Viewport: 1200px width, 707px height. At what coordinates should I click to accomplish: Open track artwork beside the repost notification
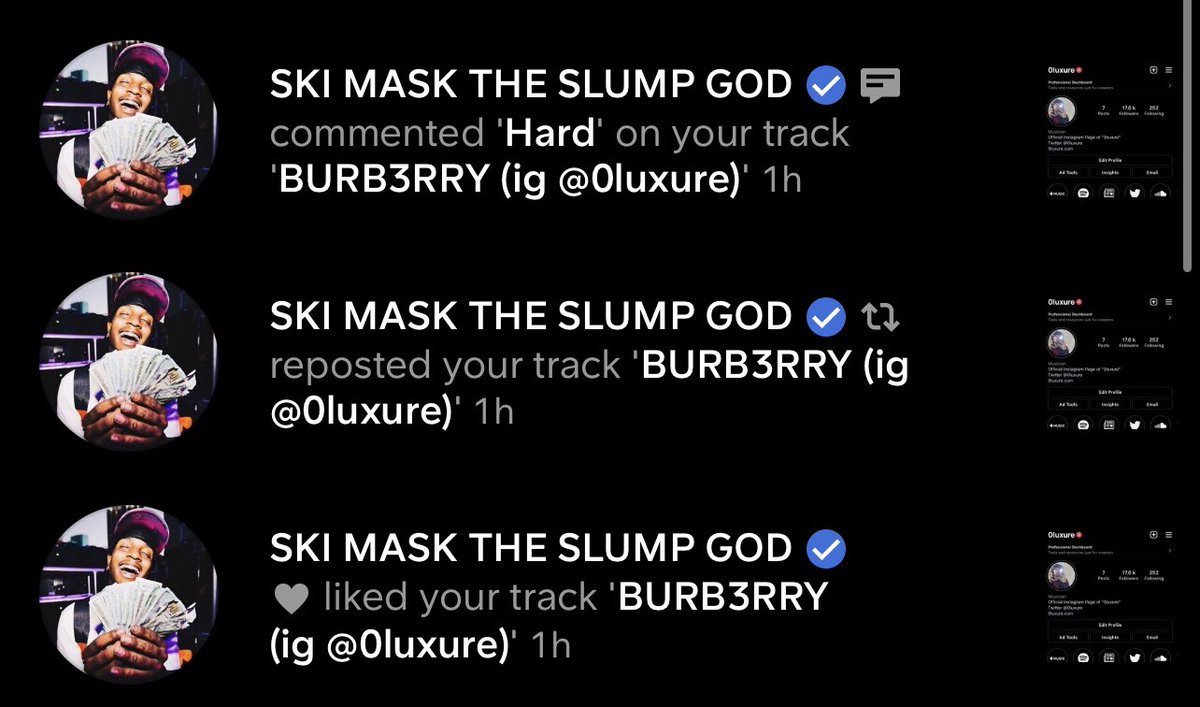[1109, 363]
